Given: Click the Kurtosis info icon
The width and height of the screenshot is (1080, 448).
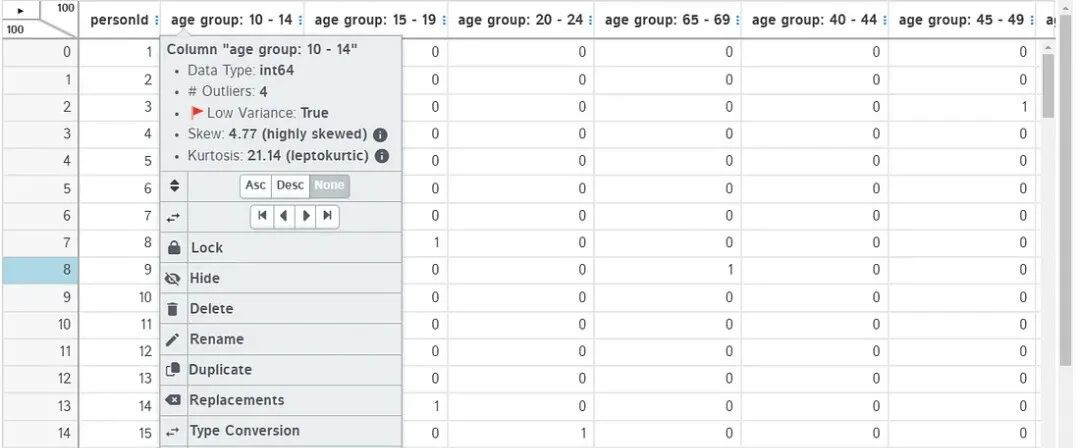Looking at the screenshot, I should pyautogui.click(x=382, y=156).
